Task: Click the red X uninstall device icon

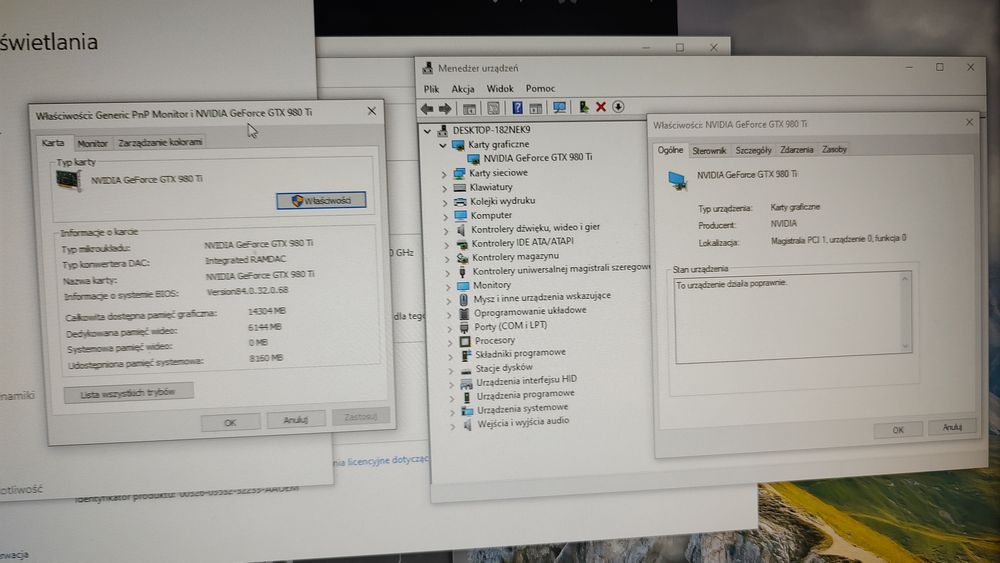Action: 601,107
